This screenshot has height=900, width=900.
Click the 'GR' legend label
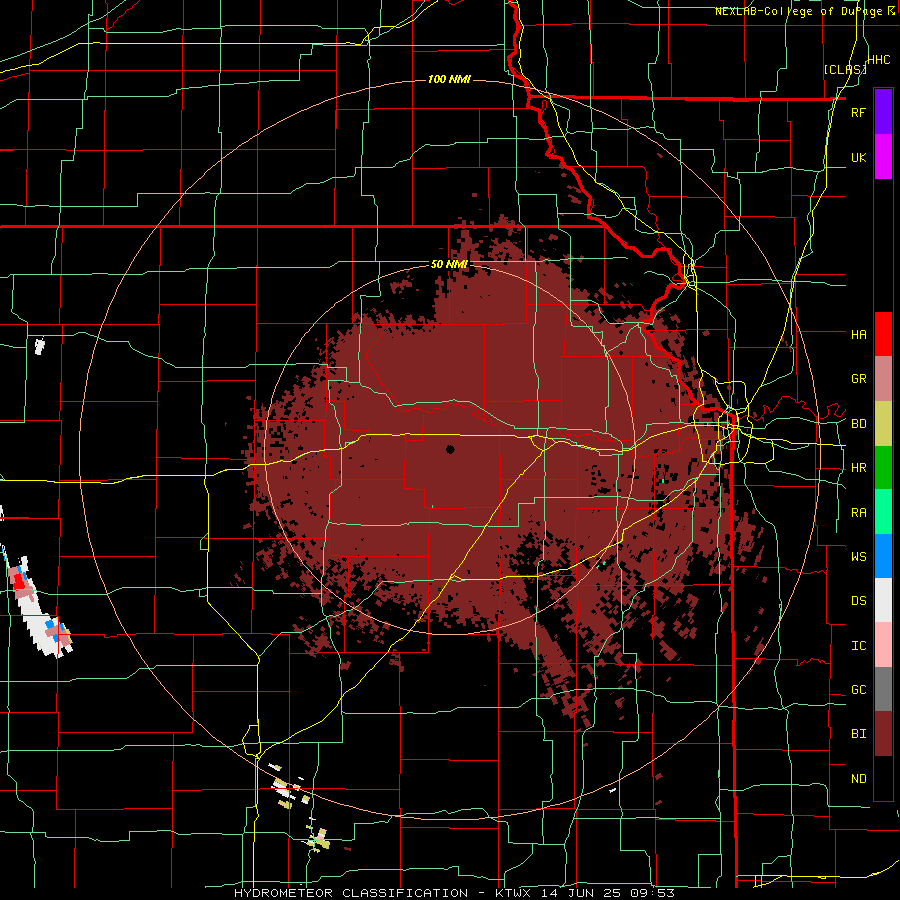coord(858,379)
